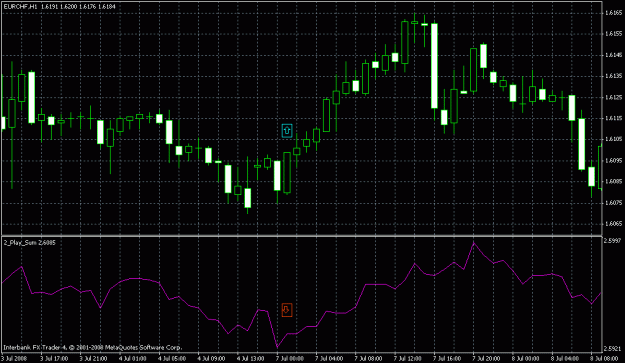Click the 4 Jul 05:00 time label
Screen dimensions: 625x363
point(172,358)
